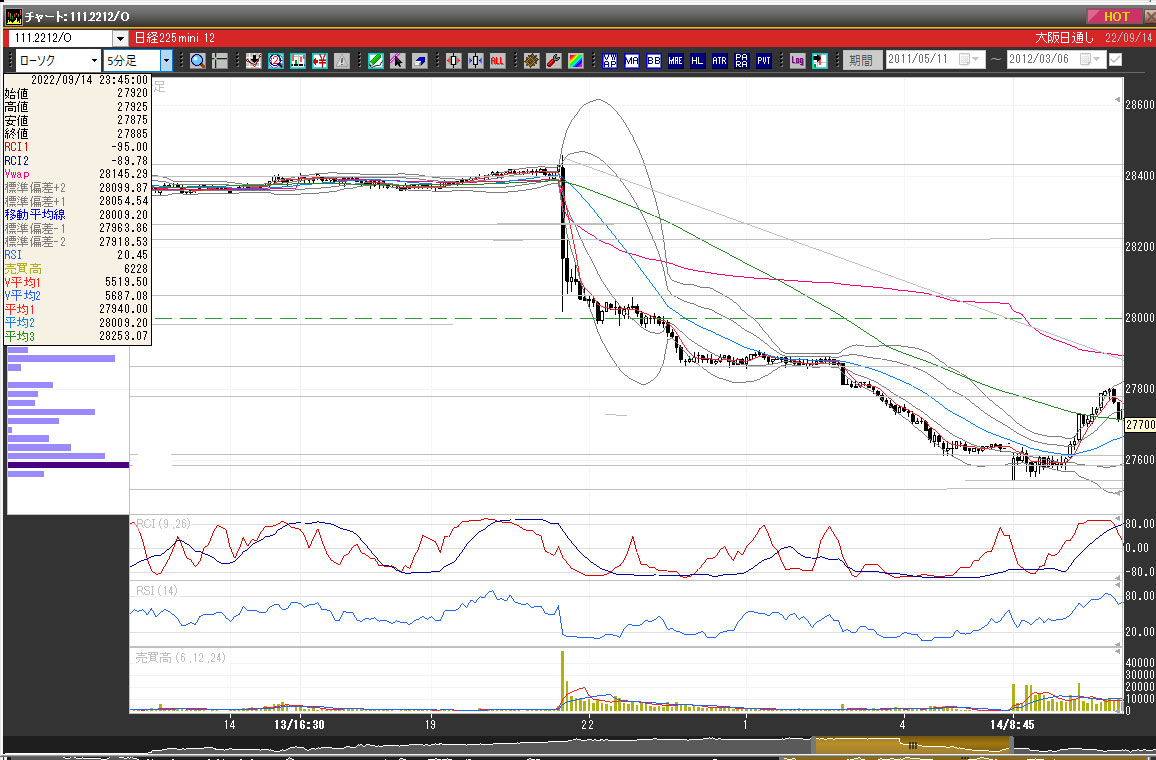Click the Vwap value 28145.29
Image resolution: width=1156 pixels, height=760 pixels.
123,174
